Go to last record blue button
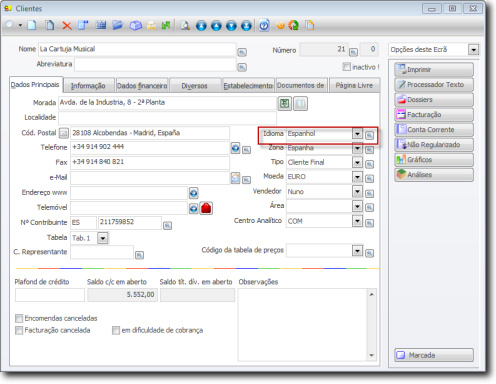 [246, 26]
